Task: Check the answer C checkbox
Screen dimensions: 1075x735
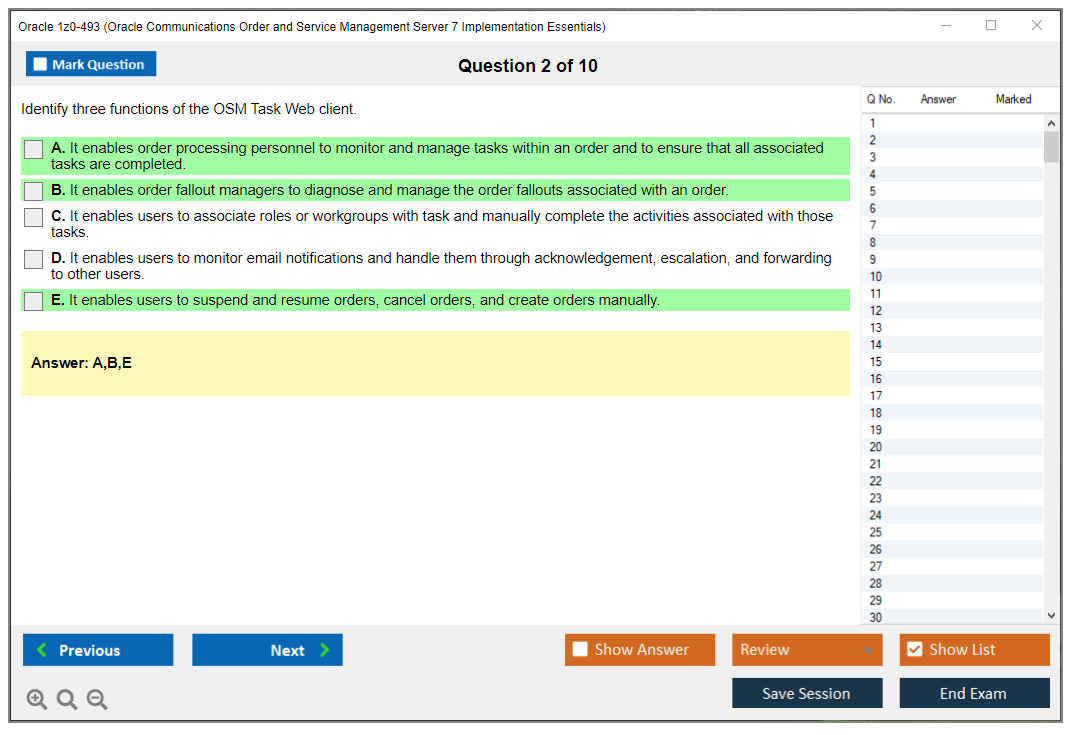Action: [x=33, y=217]
